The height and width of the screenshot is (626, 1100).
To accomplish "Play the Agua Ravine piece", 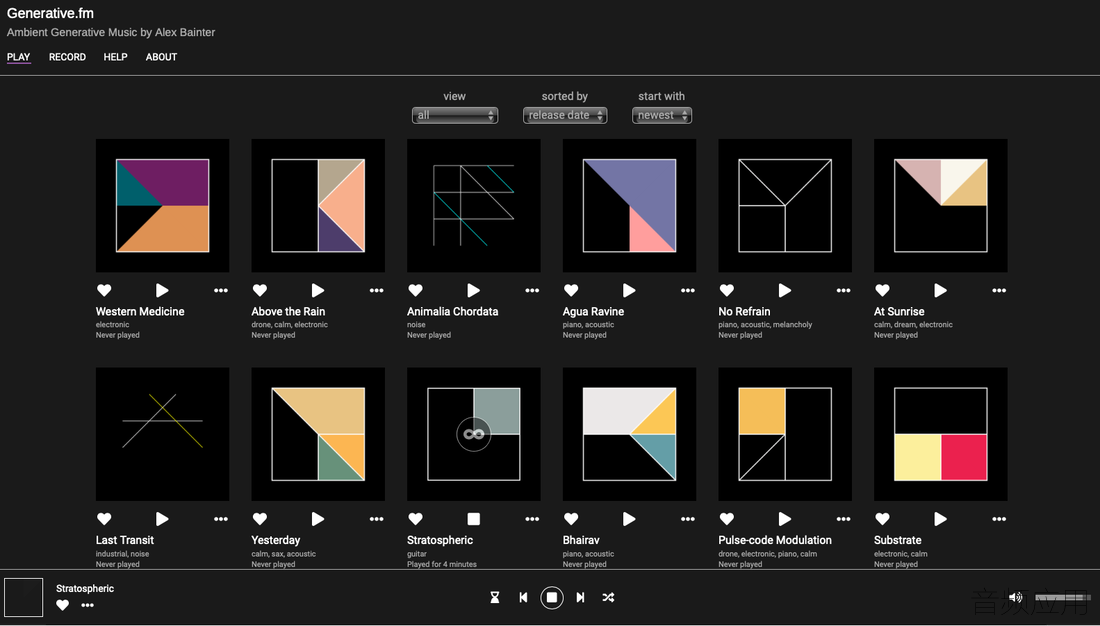I will tap(629, 291).
